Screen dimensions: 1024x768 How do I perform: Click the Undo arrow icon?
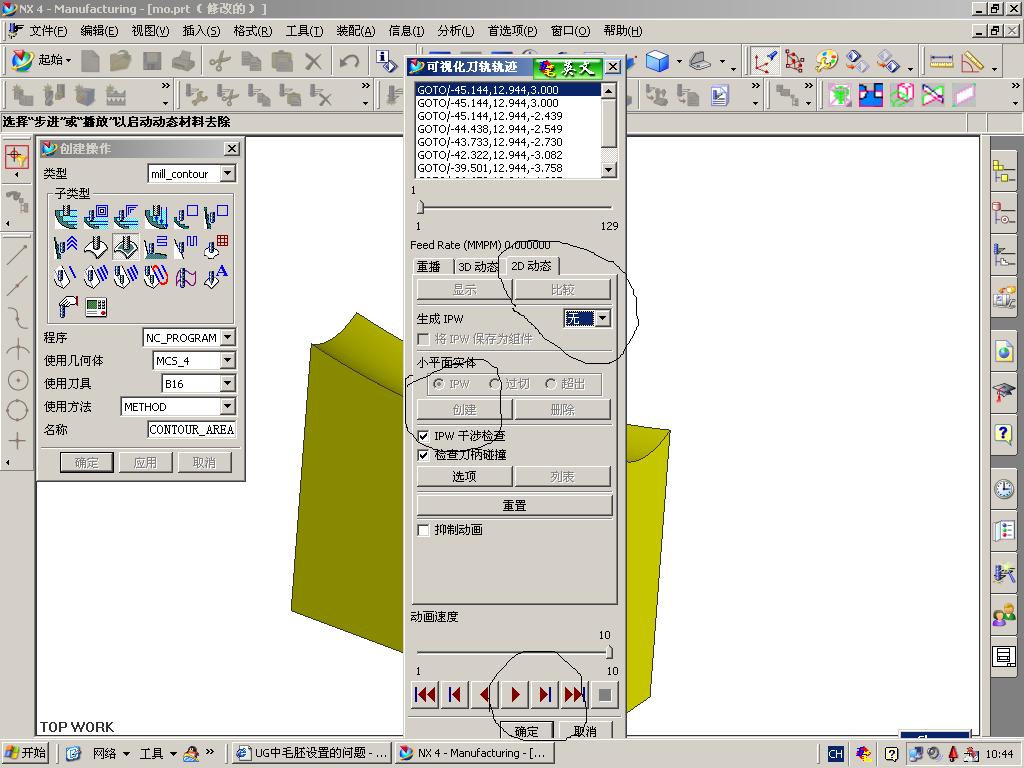coord(349,61)
